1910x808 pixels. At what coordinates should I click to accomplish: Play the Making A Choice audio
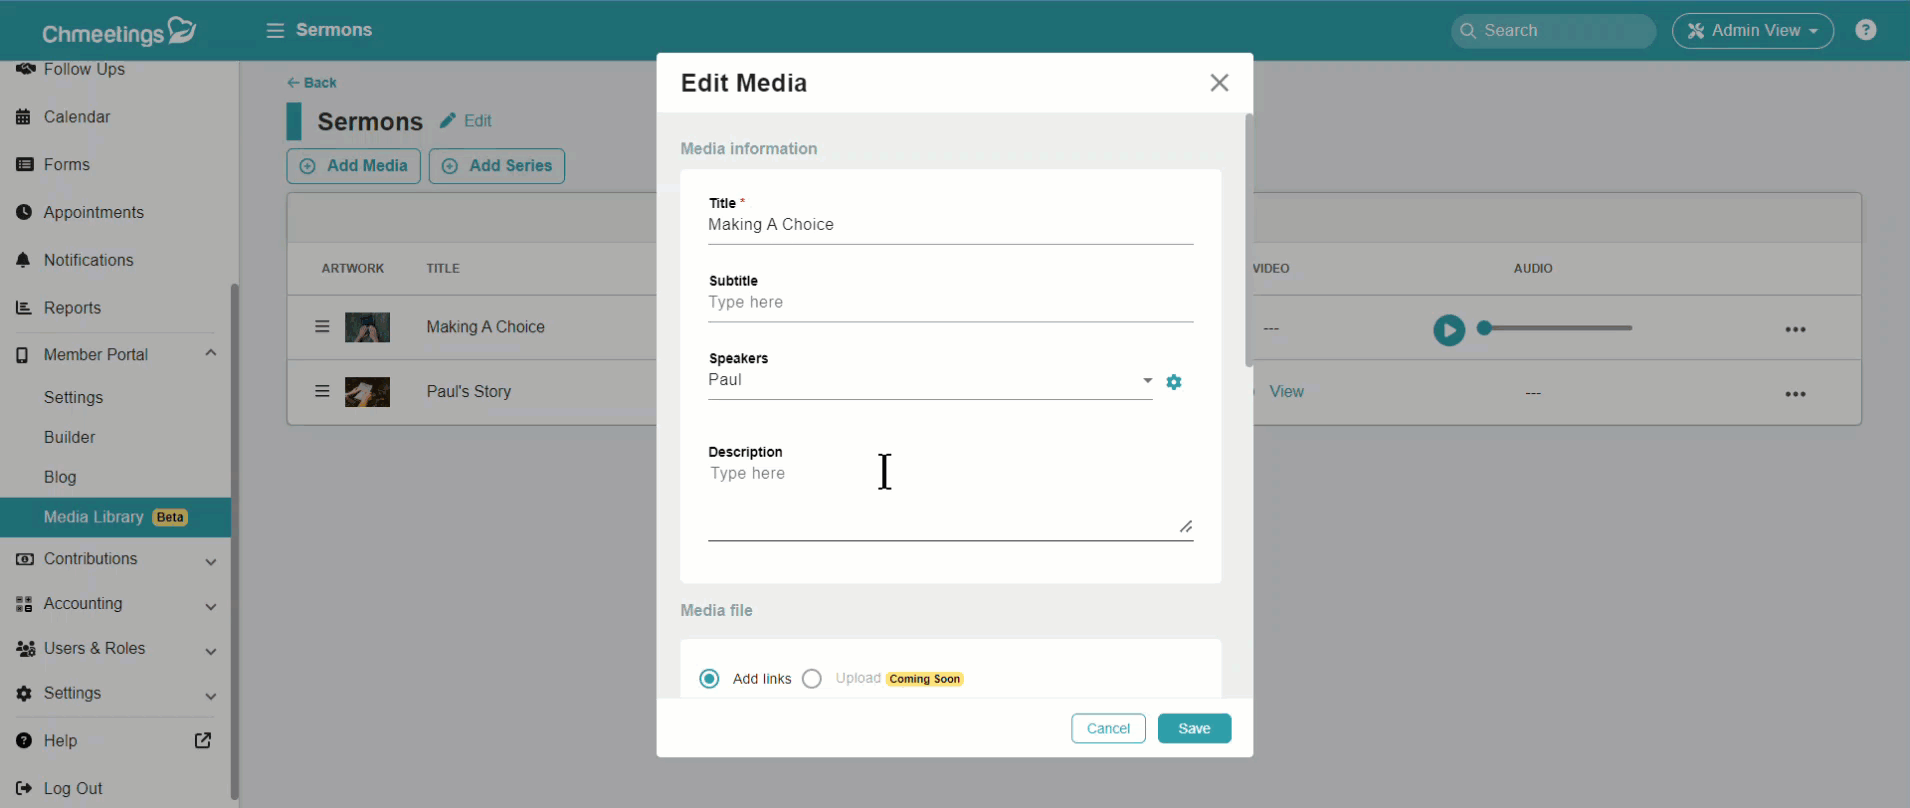[1448, 330]
